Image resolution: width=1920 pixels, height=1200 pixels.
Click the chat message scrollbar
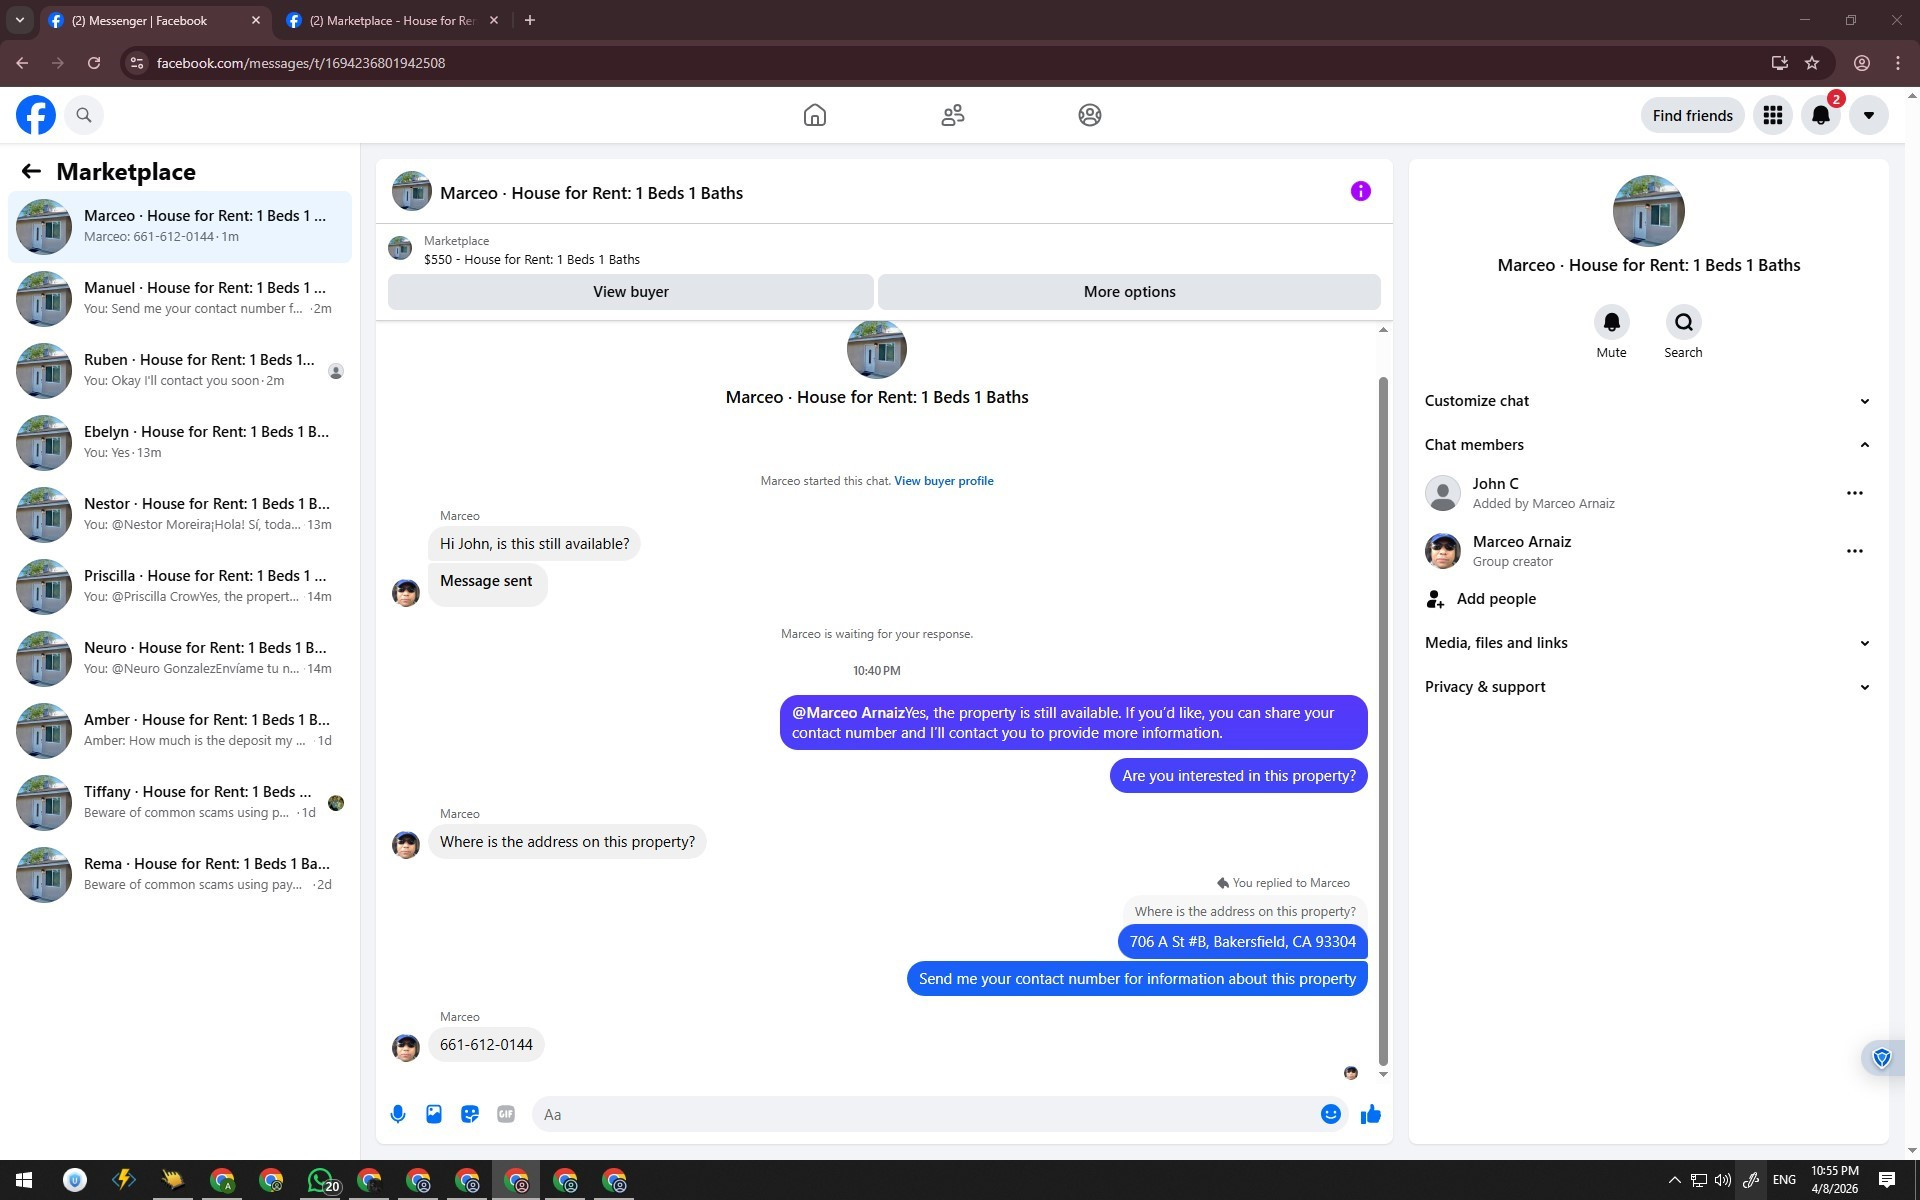1383,720
